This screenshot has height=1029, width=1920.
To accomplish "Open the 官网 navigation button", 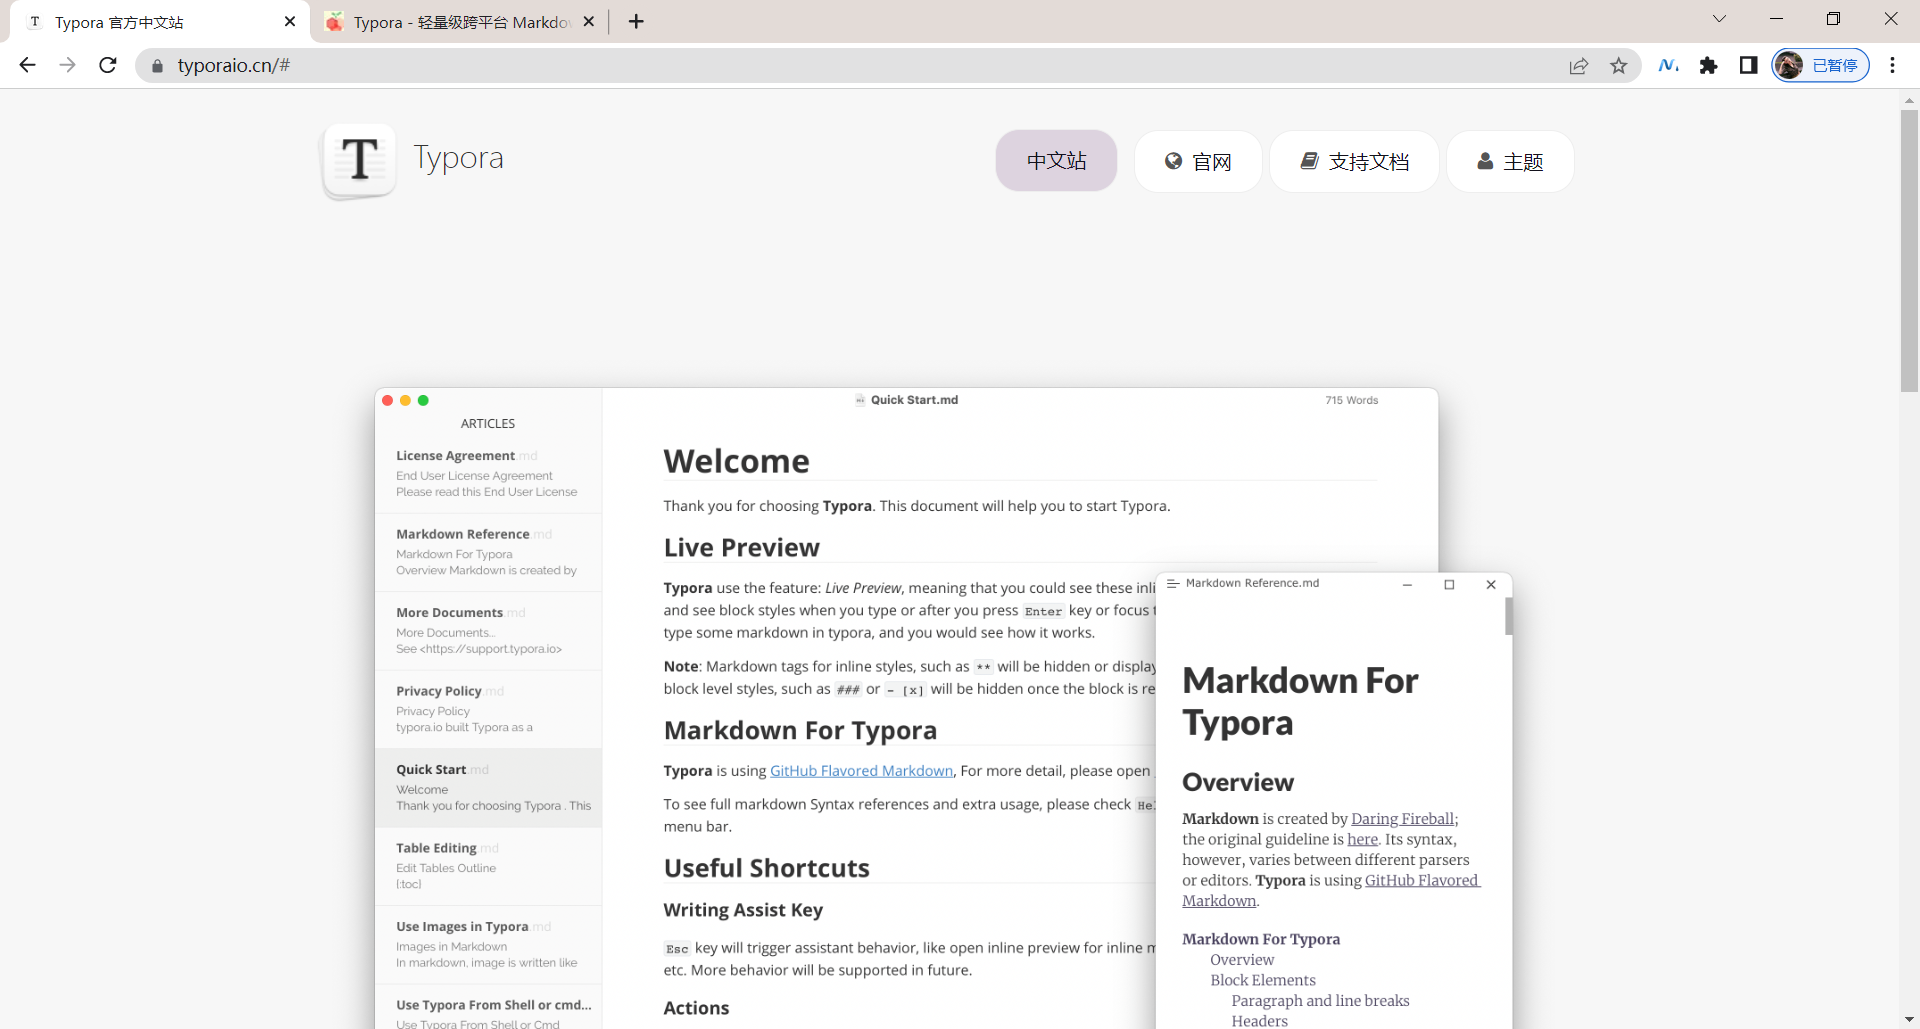I will [1198, 161].
